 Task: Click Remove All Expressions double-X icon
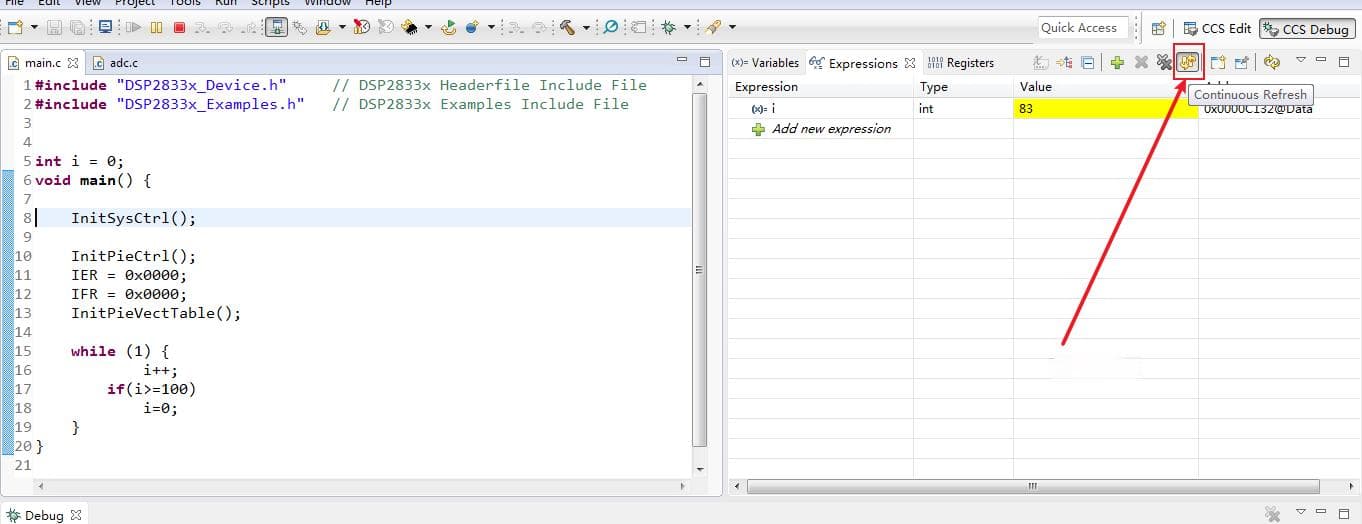click(1164, 62)
